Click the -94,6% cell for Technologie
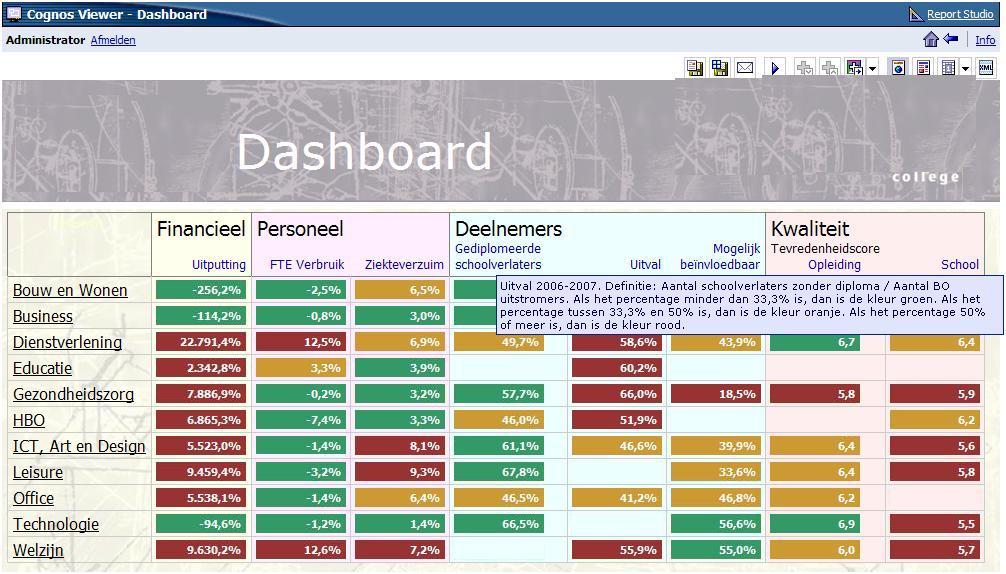This screenshot has width=1006, height=574. pos(201,524)
